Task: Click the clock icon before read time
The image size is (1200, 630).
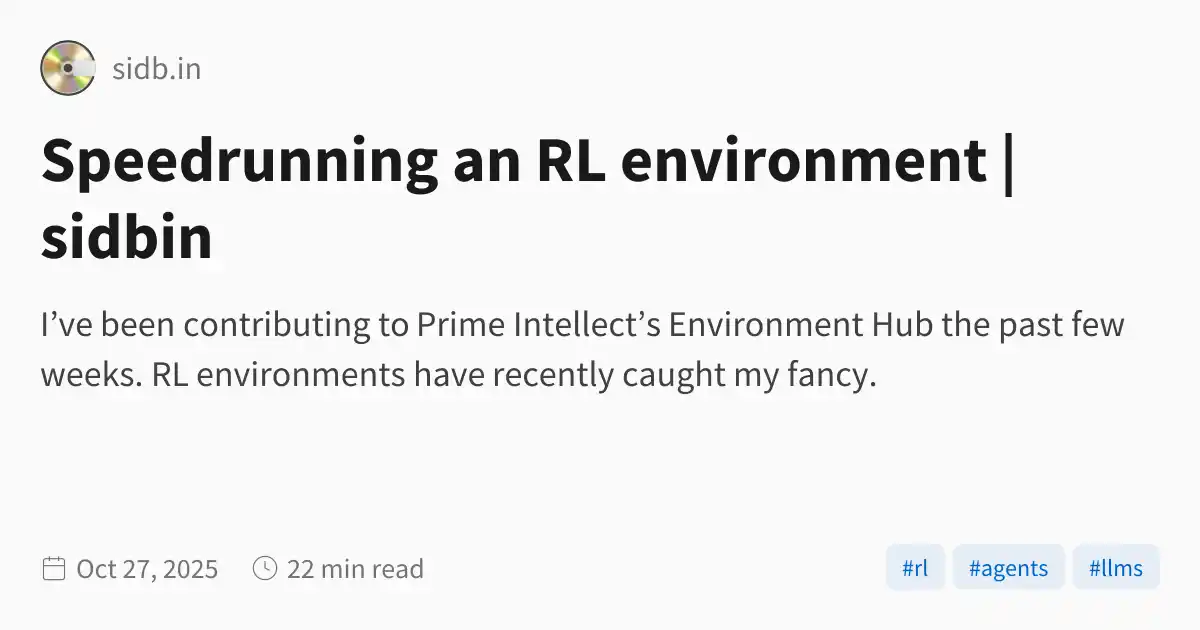Action: [x=265, y=569]
